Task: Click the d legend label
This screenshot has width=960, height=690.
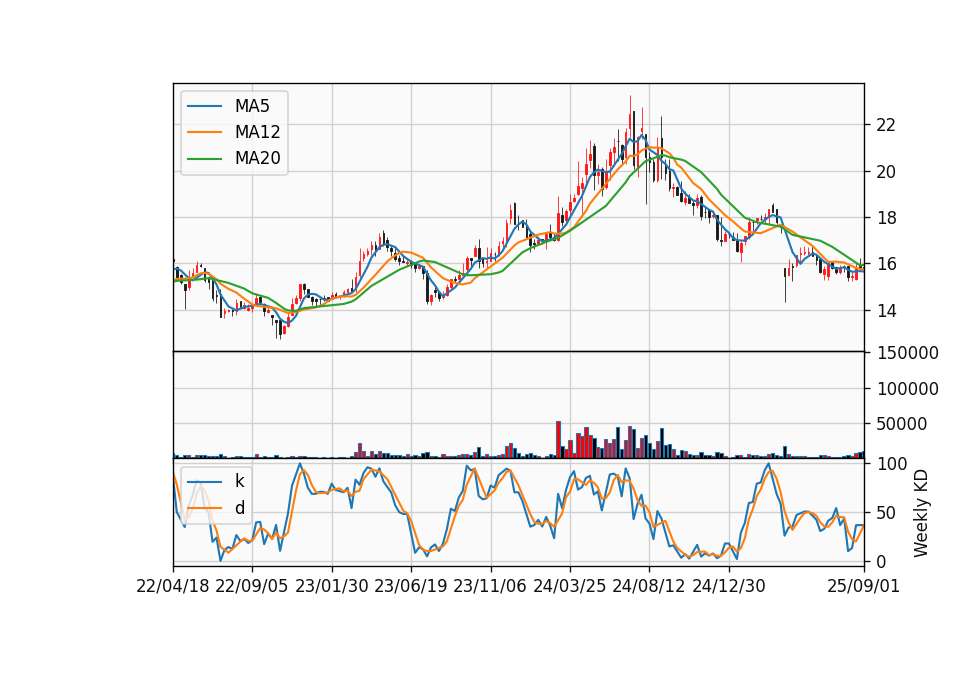Action: pyautogui.click(x=239, y=508)
